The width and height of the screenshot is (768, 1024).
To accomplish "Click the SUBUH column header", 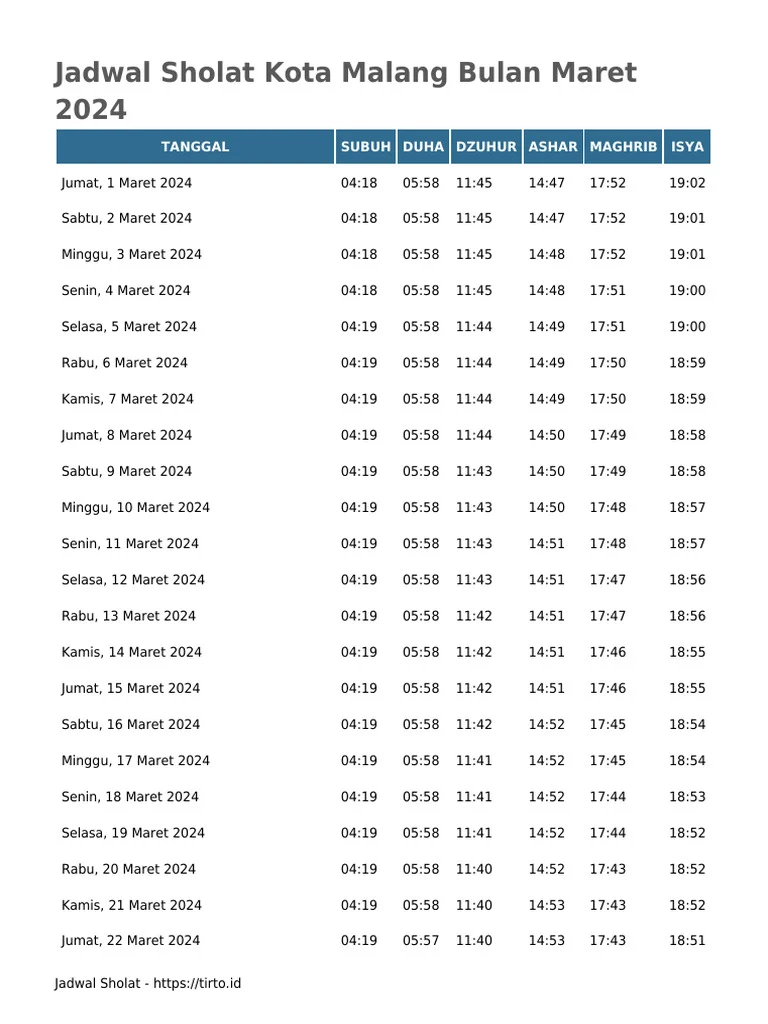I will tap(366, 146).
